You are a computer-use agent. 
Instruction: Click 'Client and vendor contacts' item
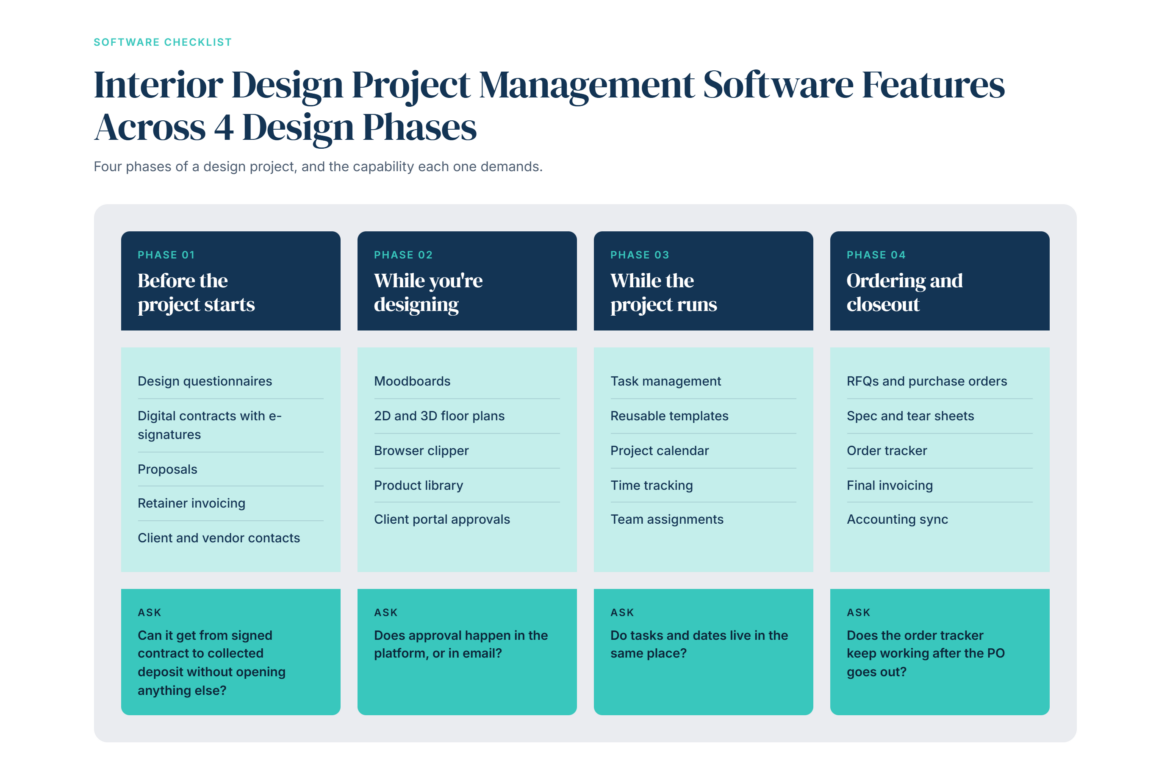point(219,538)
